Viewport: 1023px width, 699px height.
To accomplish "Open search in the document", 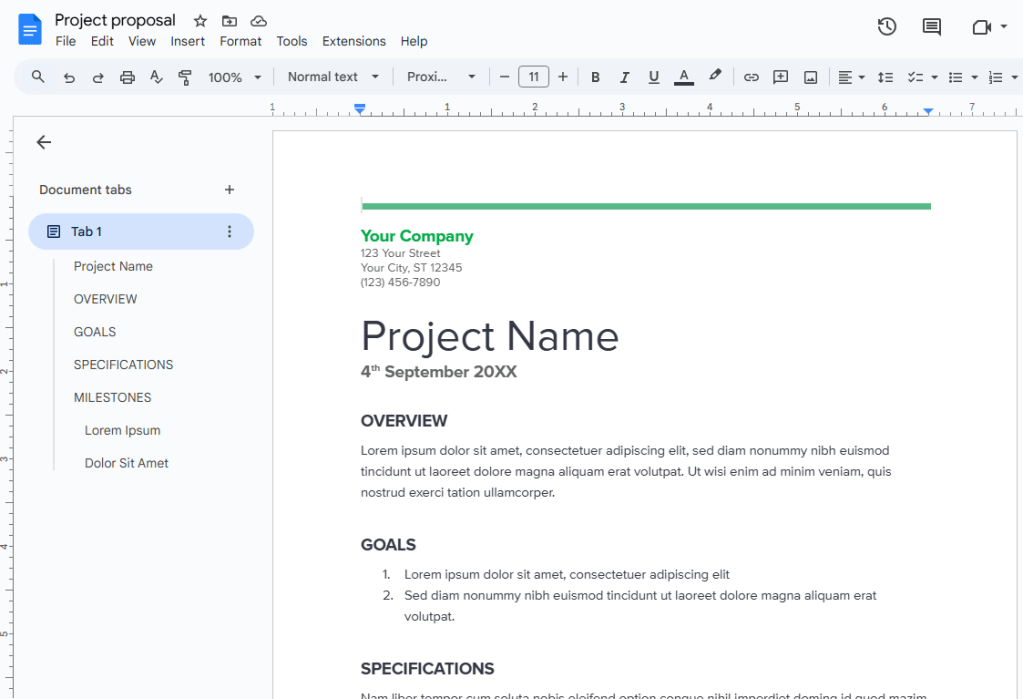I will pyautogui.click(x=37, y=76).
